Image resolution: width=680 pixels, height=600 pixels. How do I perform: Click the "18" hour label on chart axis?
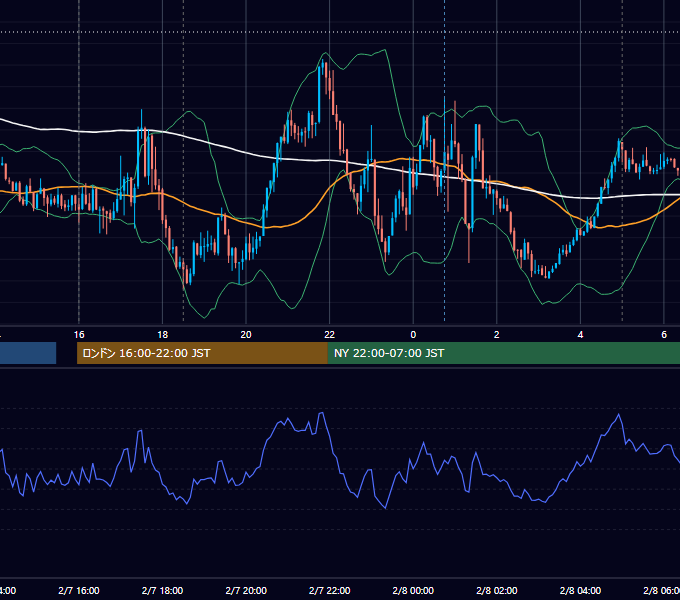coord(163,335)
